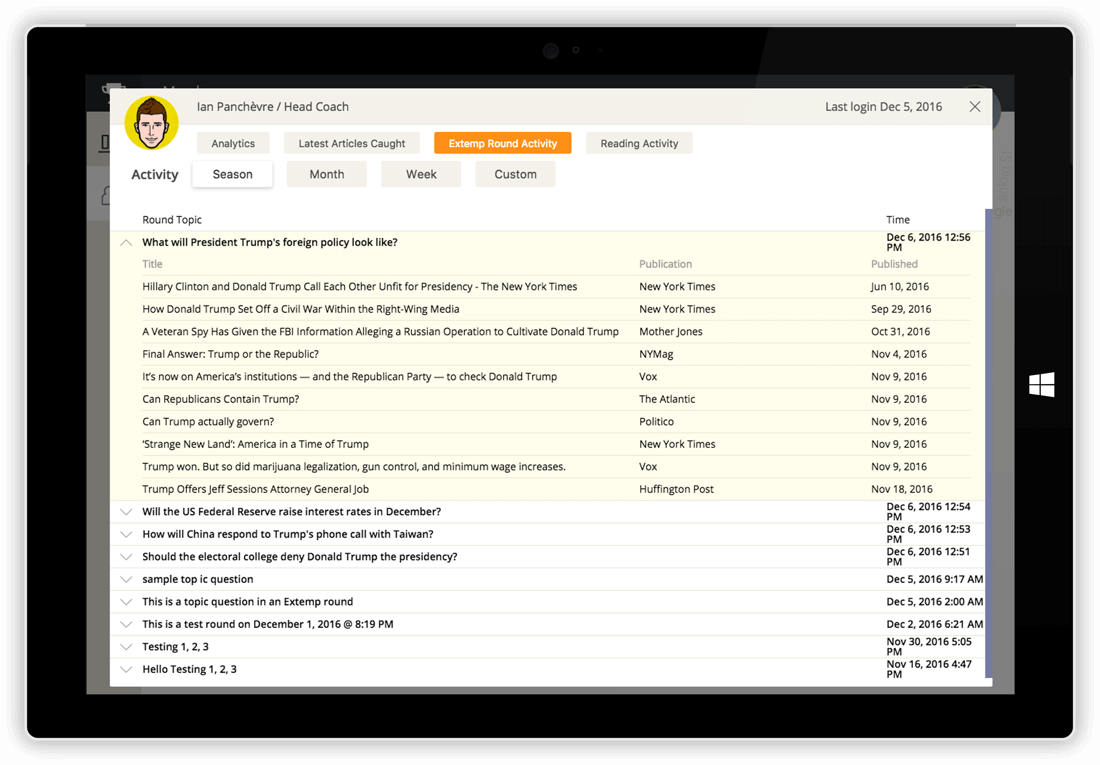
Task: Collapse the President Trump foreign policy round
Action: (x=126, y=242)
